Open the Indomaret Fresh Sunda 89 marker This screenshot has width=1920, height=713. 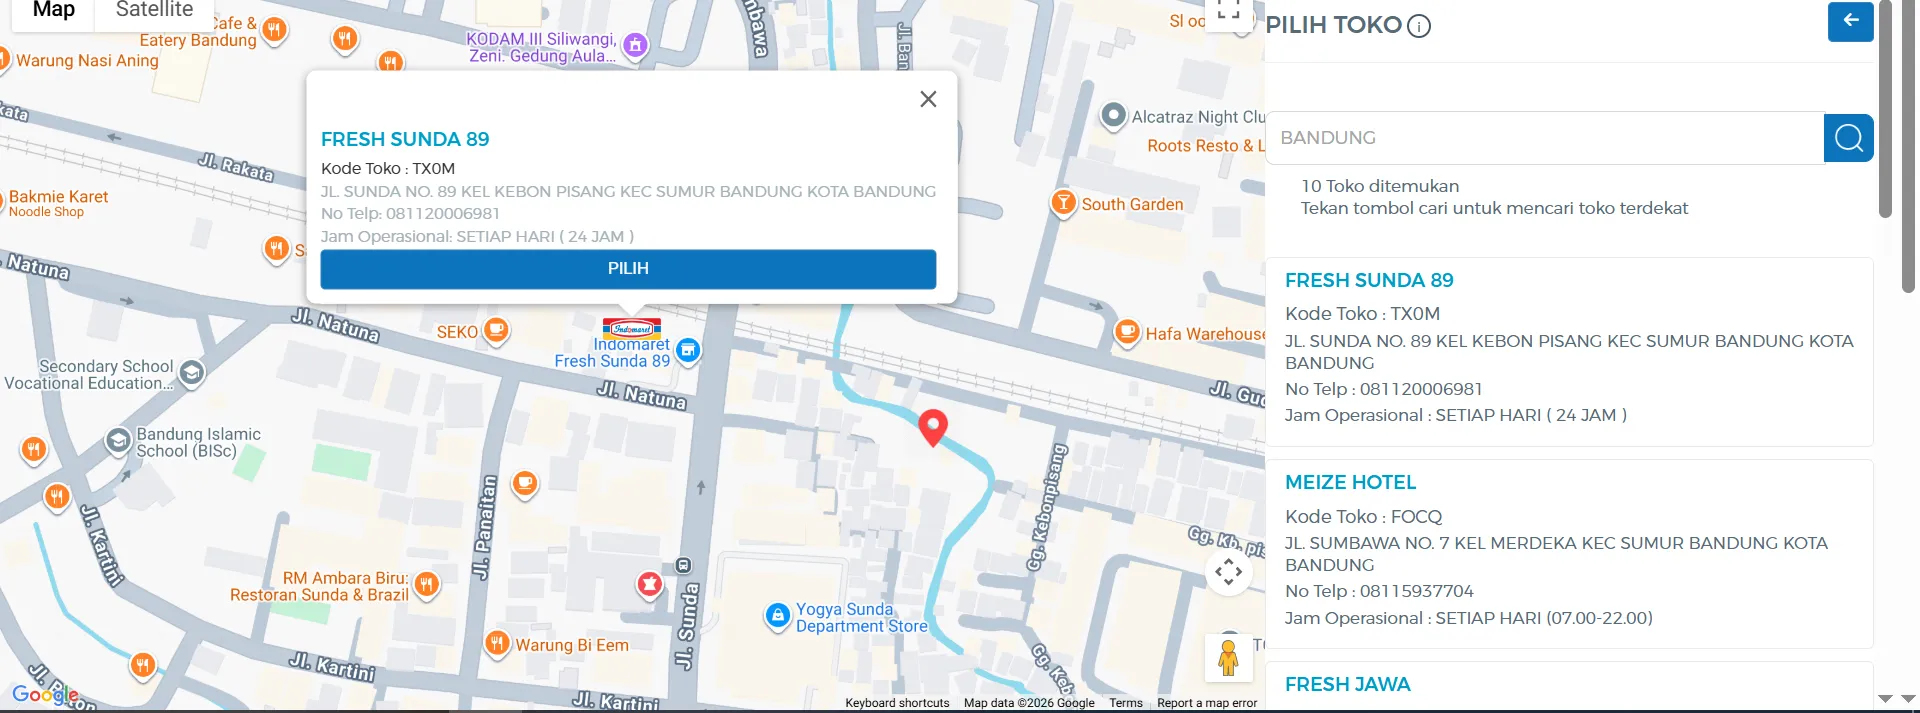point(688,350)
